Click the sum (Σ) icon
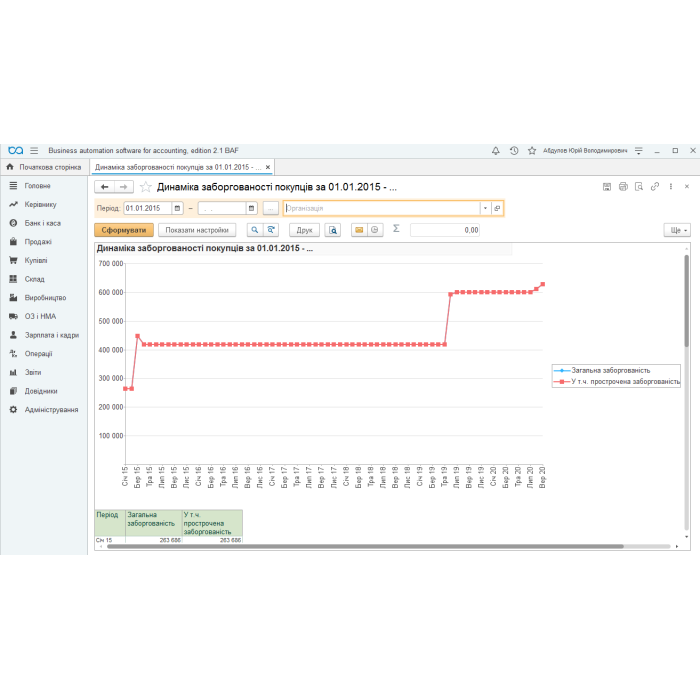 (396, 229)
